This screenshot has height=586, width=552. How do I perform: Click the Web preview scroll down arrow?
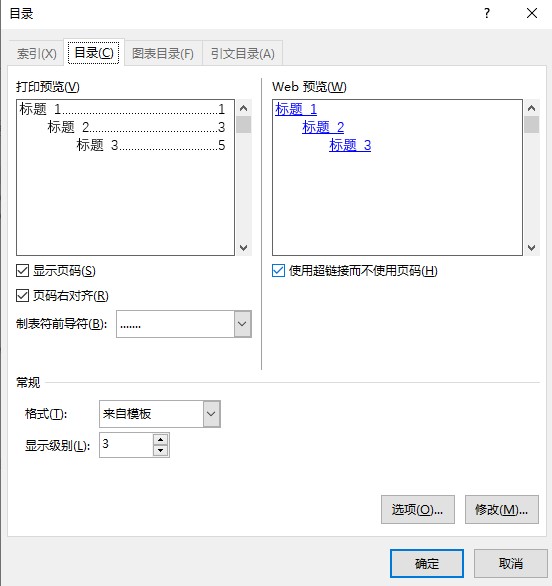click(531, 247)
